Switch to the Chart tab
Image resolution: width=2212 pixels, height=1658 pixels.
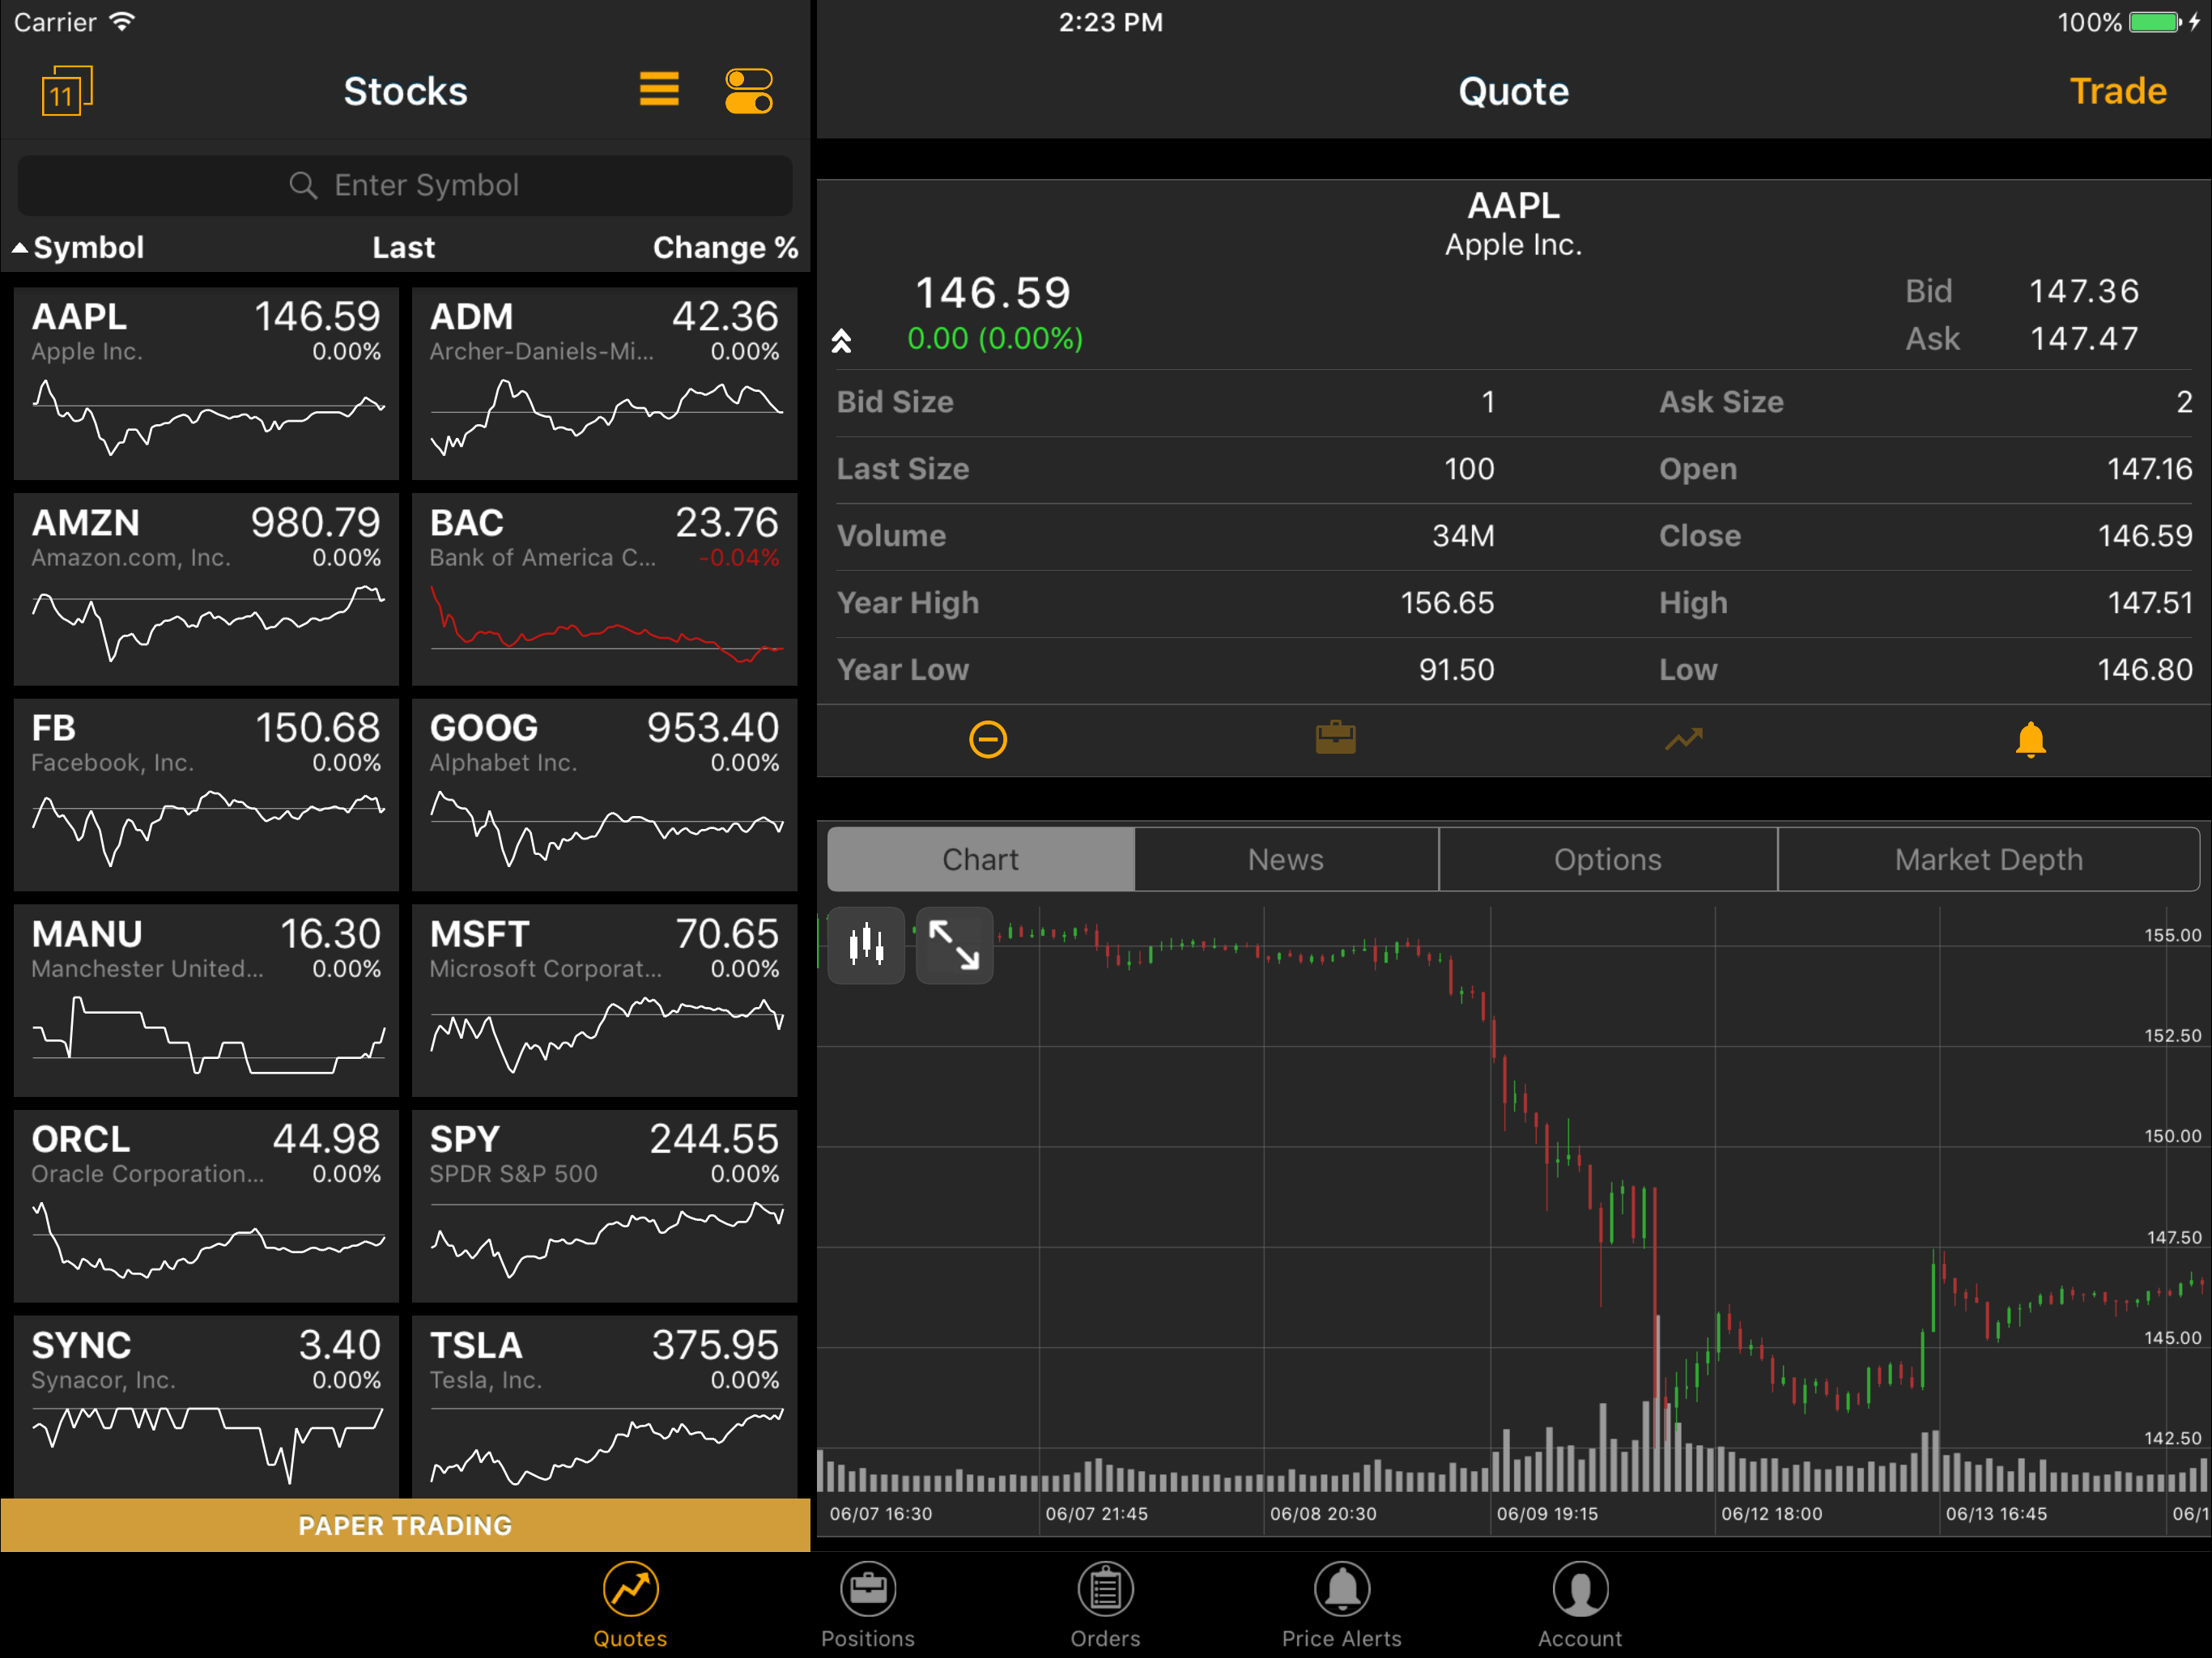point(981,859)
